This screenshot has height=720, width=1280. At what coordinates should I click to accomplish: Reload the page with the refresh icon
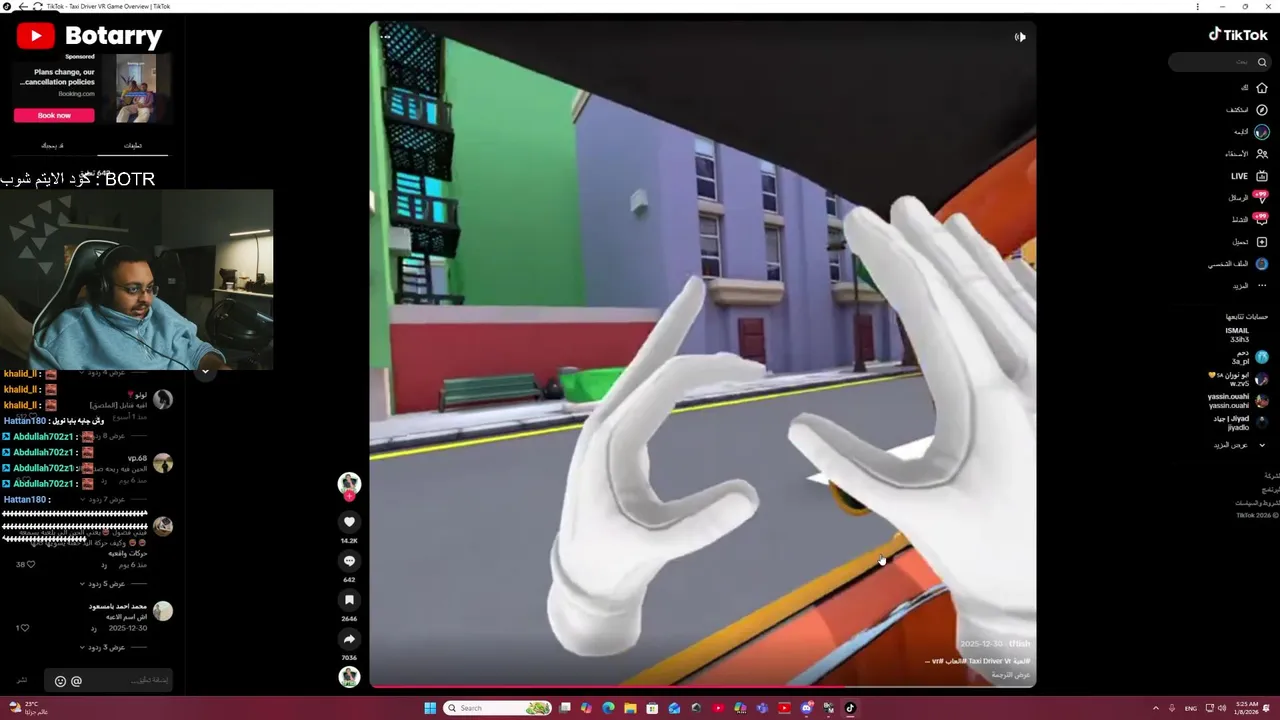point(37,6)
